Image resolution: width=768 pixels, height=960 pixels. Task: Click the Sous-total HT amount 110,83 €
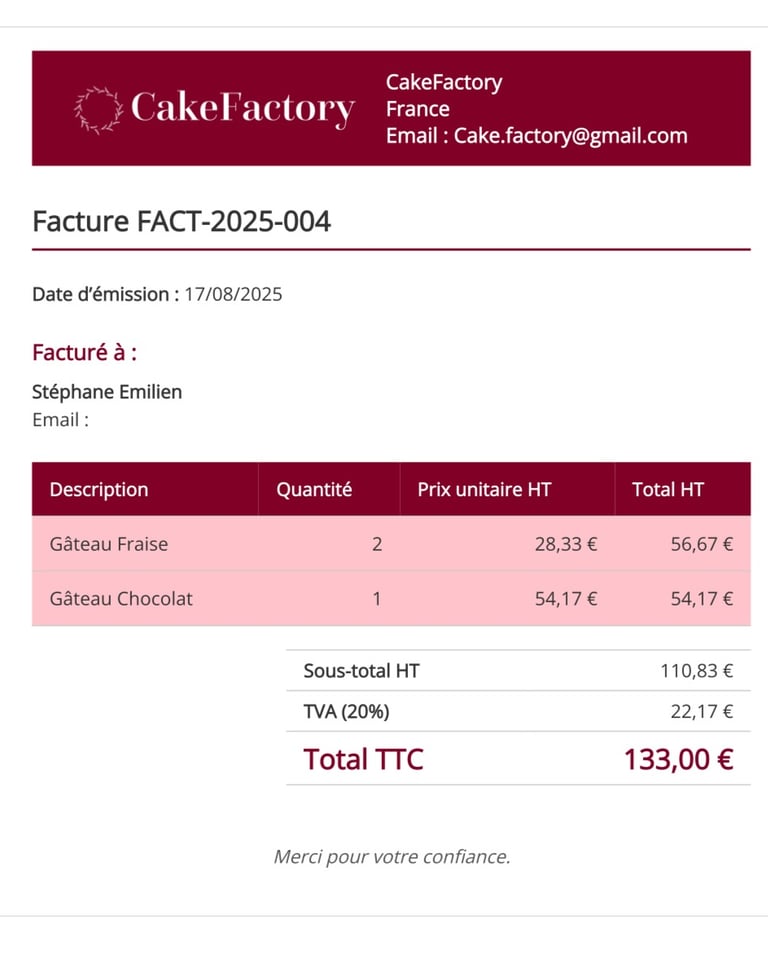(x=696, y=671)
